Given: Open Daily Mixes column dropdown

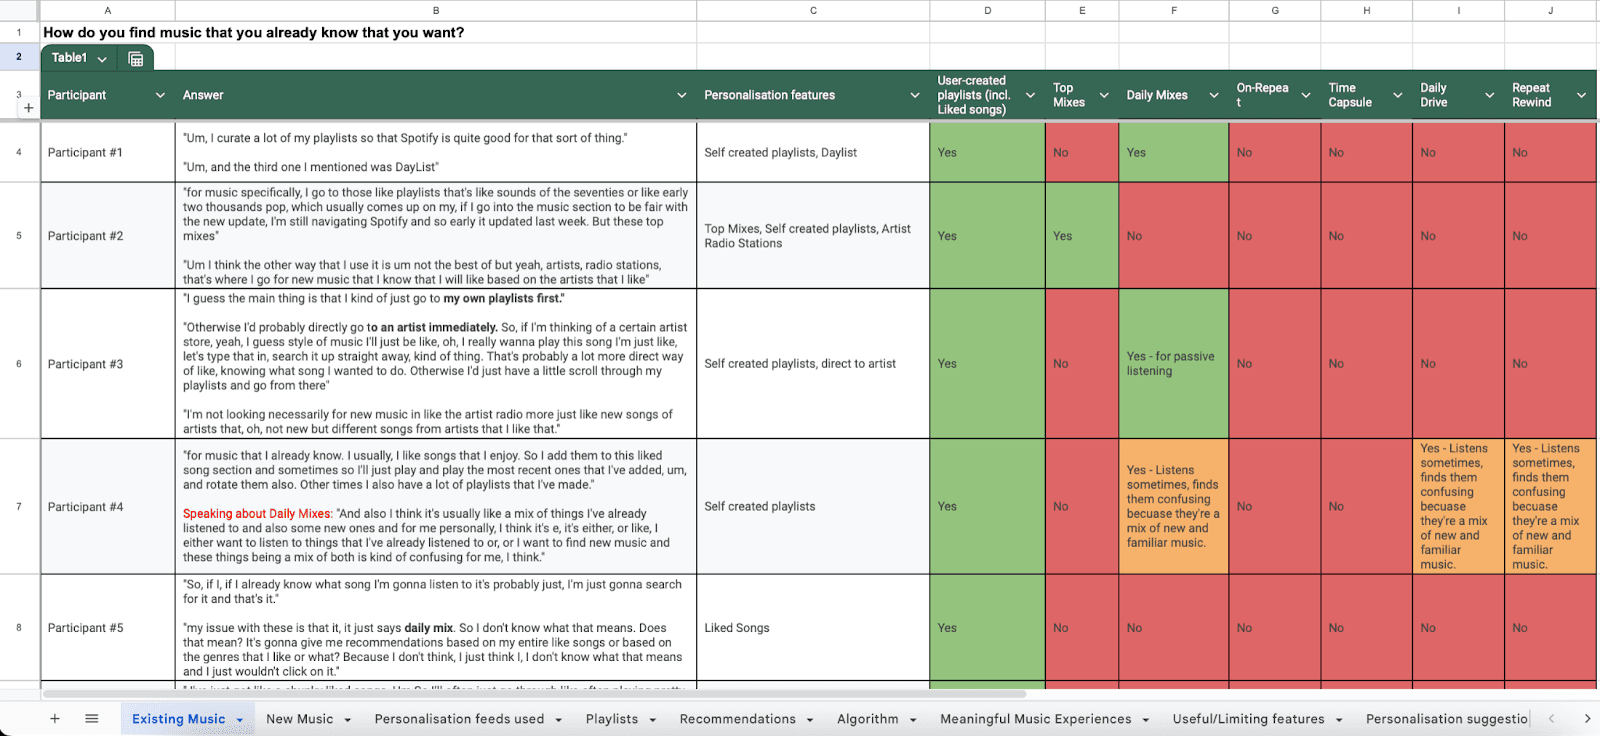Looking at the screenshot, I should (1214, 95).
